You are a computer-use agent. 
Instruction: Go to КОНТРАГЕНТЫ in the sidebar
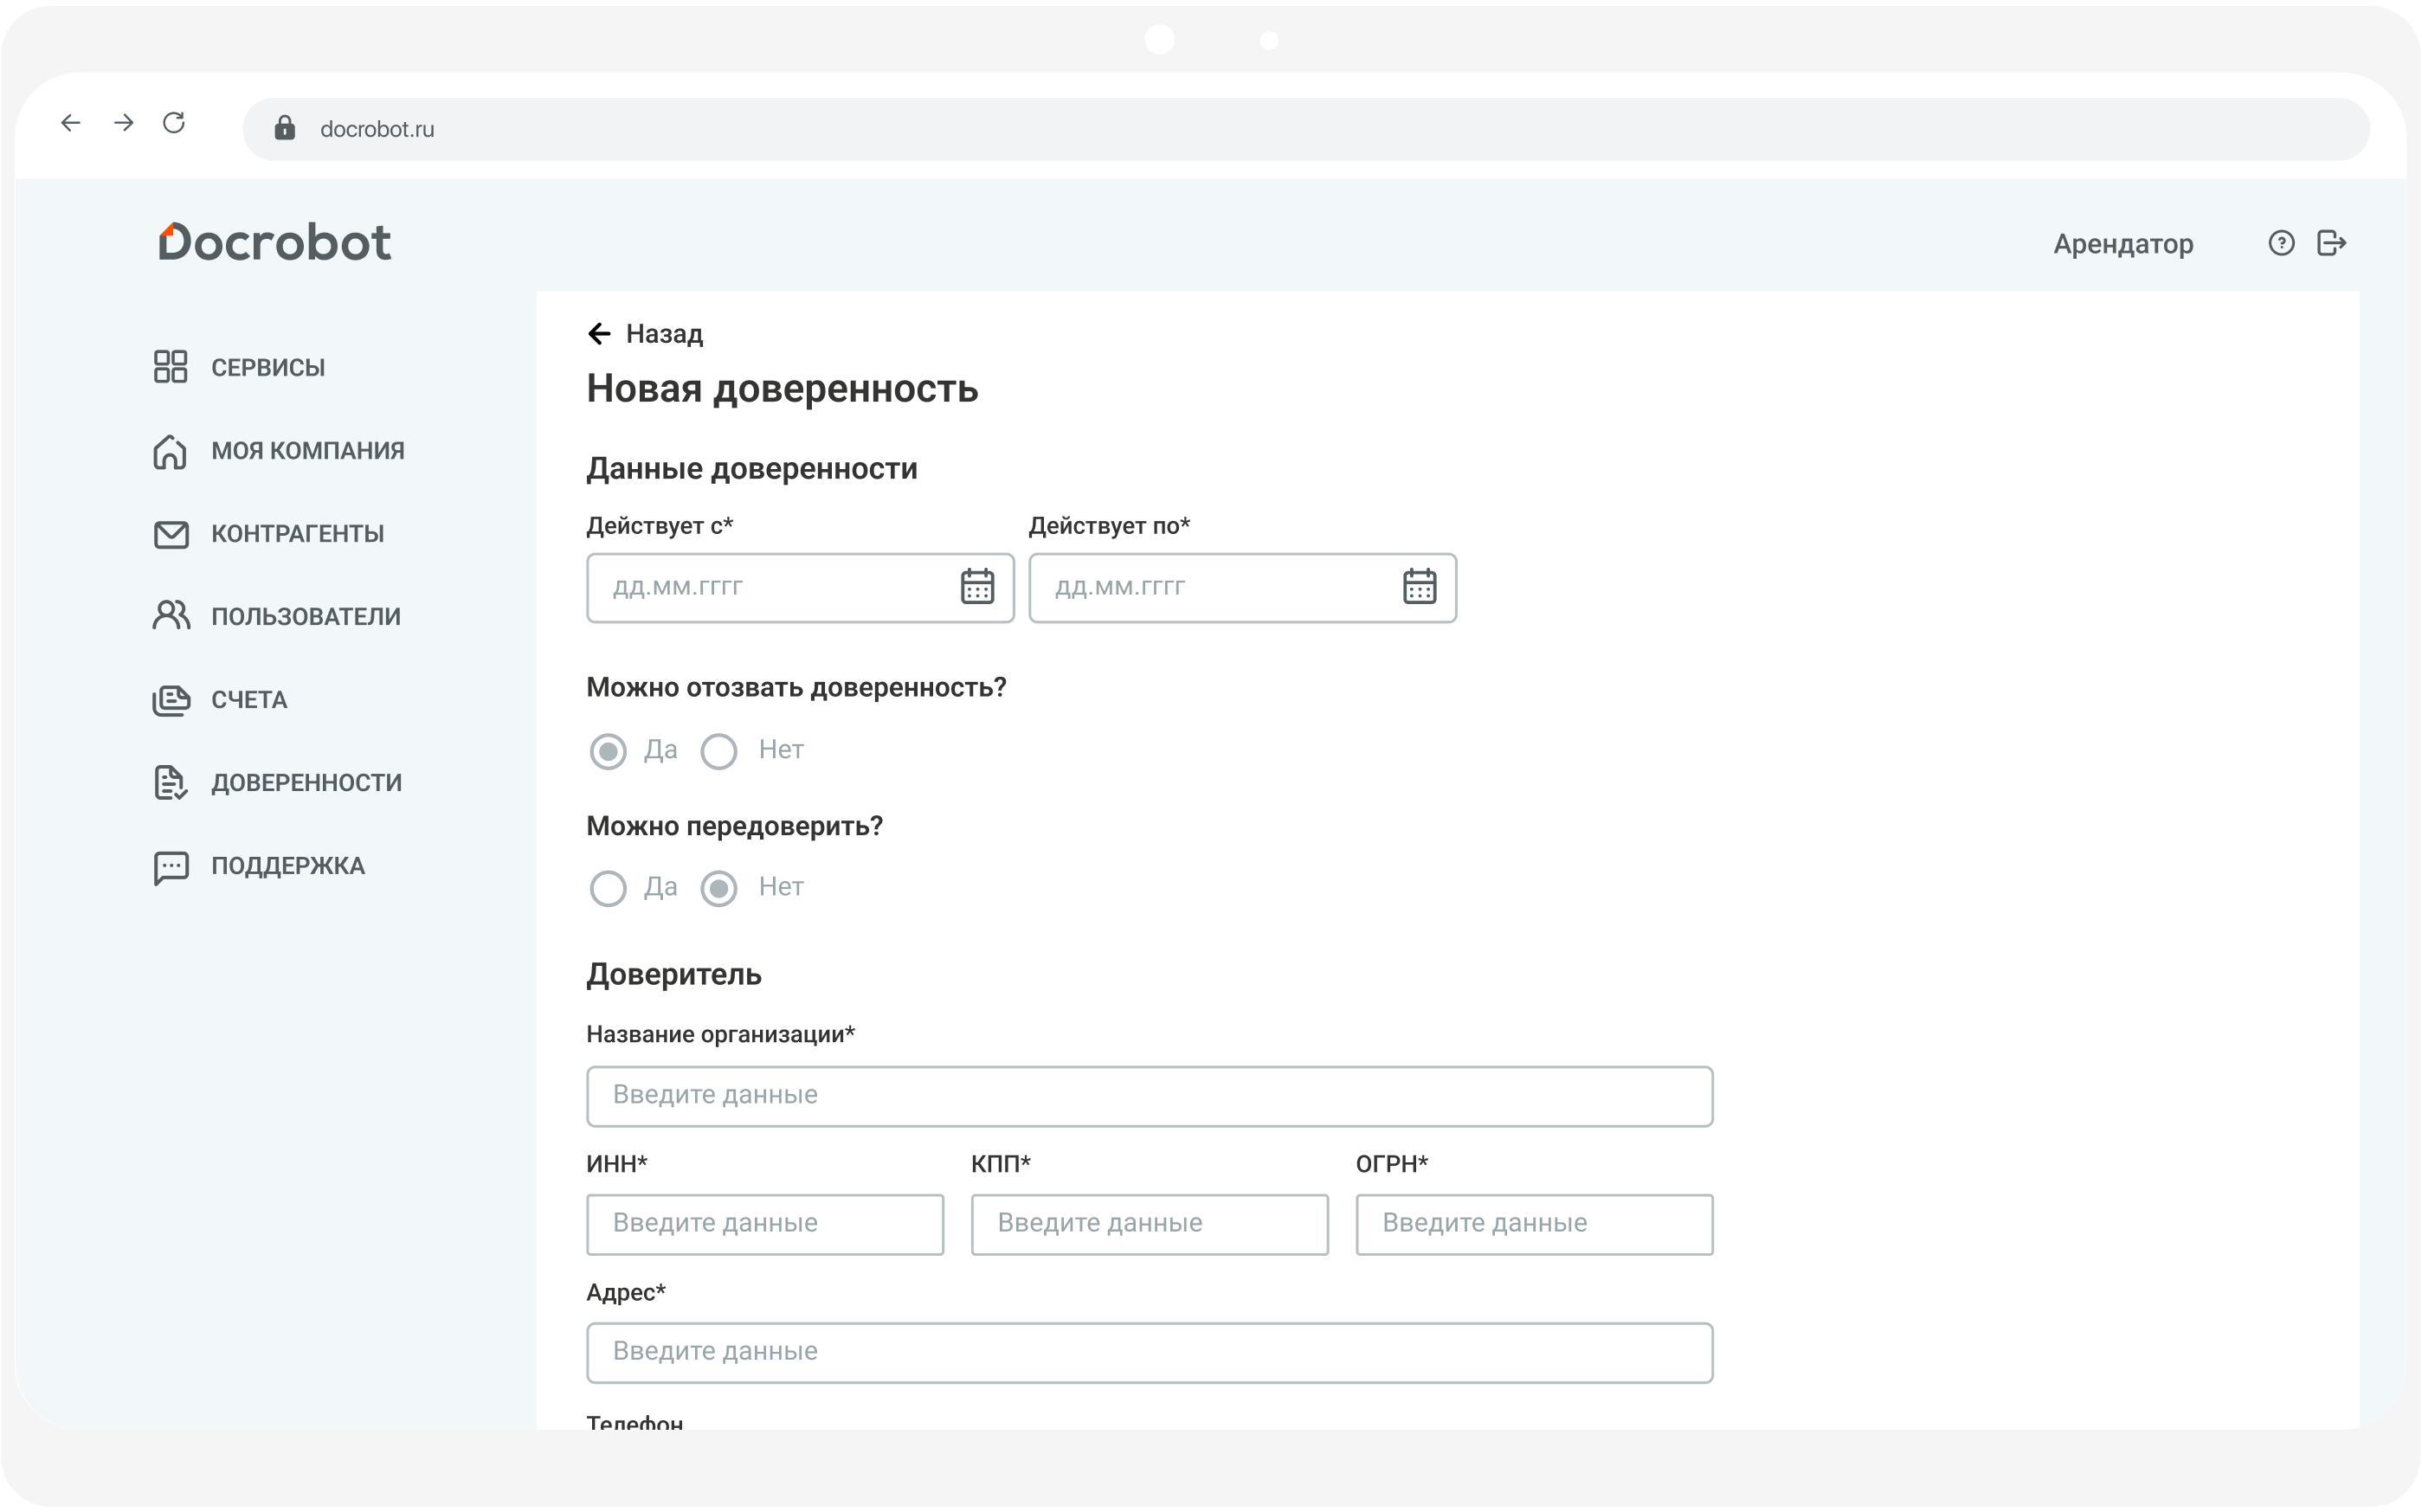(297, 534)
